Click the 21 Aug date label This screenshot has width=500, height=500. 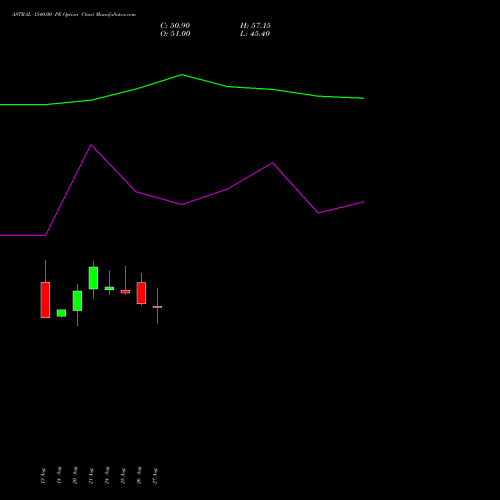[x=91, y=476]
